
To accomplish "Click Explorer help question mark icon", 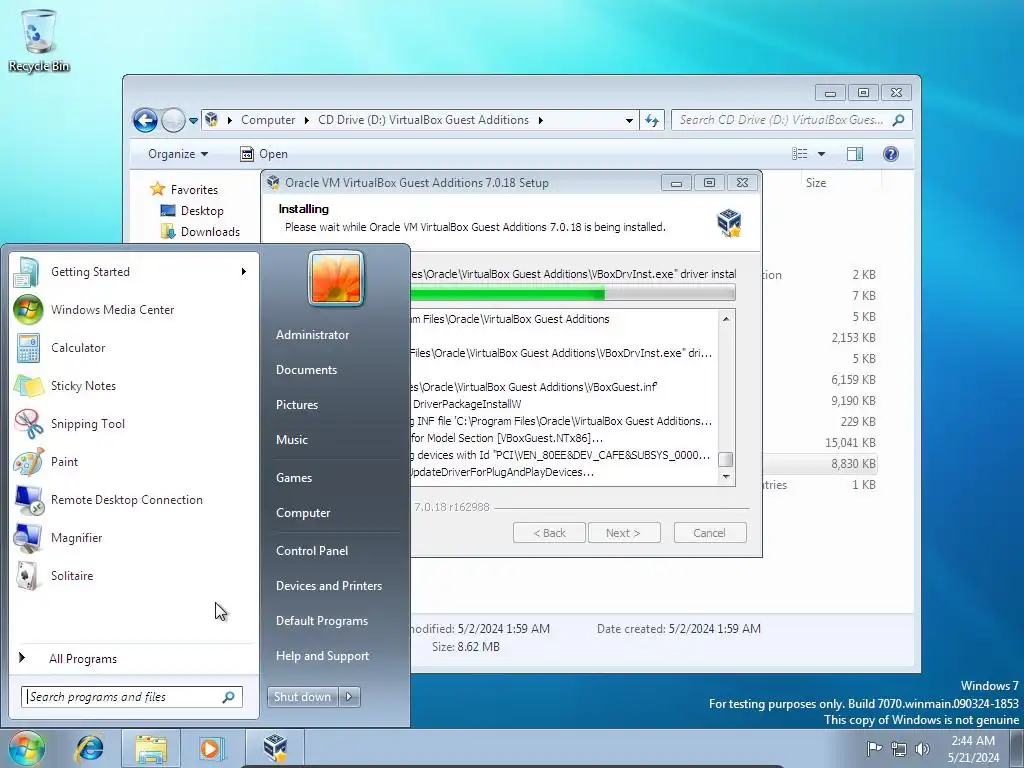I will click(x=890, y=154).
